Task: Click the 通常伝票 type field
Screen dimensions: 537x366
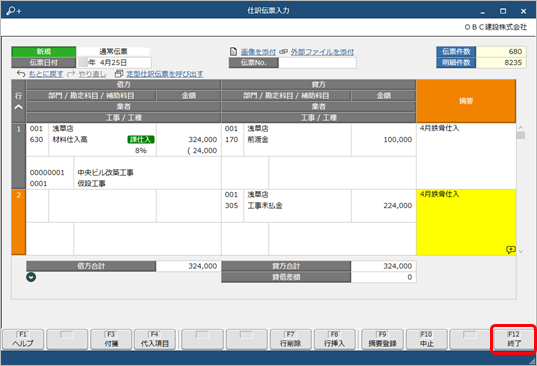Action: pyautogui.click(x=113, y=52)
